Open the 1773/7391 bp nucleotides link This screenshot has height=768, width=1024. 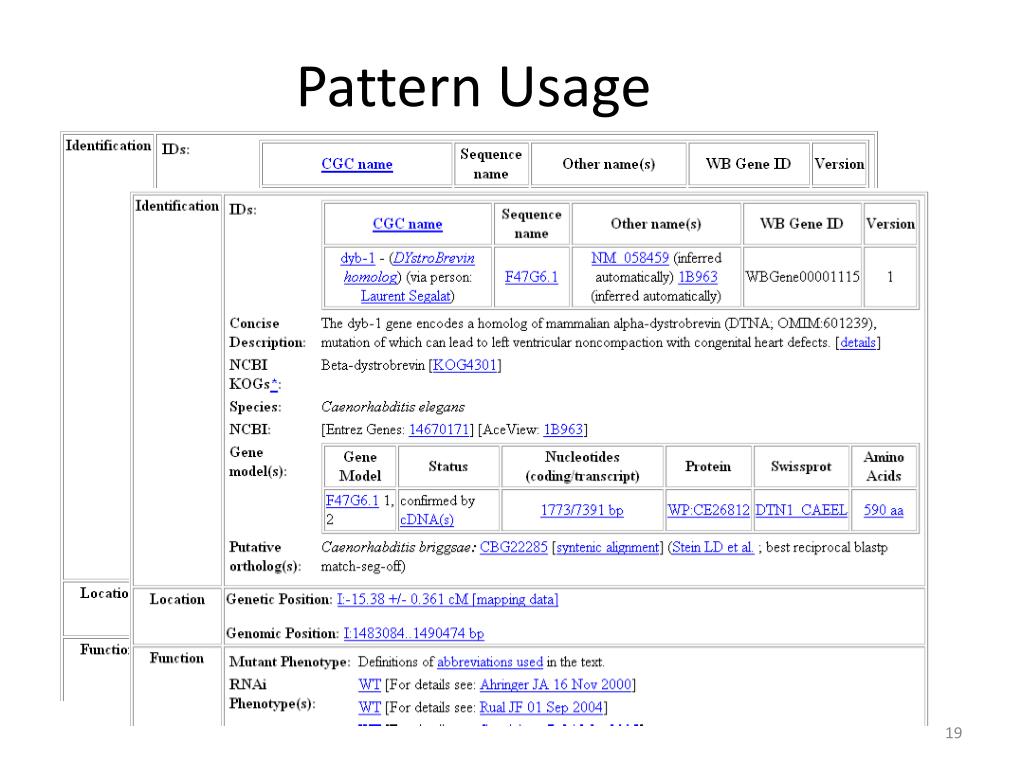pos(582,510)
